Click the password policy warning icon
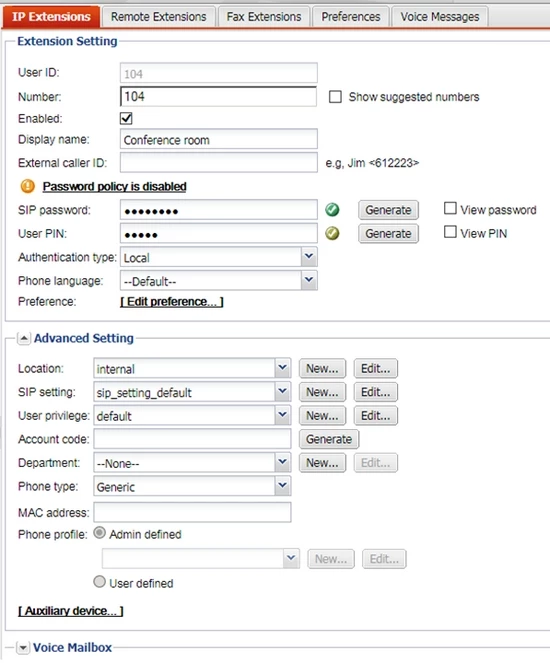This screenshot has height=663, width=550. [x=27, y=186]
